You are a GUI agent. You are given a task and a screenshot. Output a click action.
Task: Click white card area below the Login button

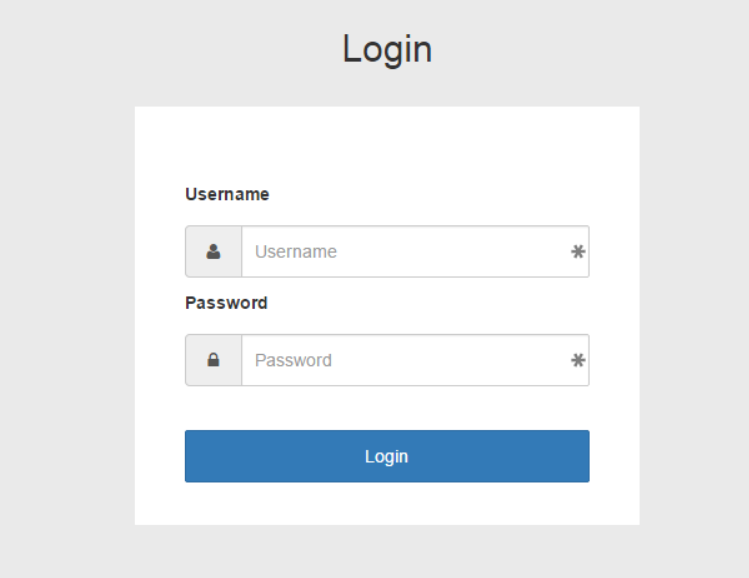[387, 504]
